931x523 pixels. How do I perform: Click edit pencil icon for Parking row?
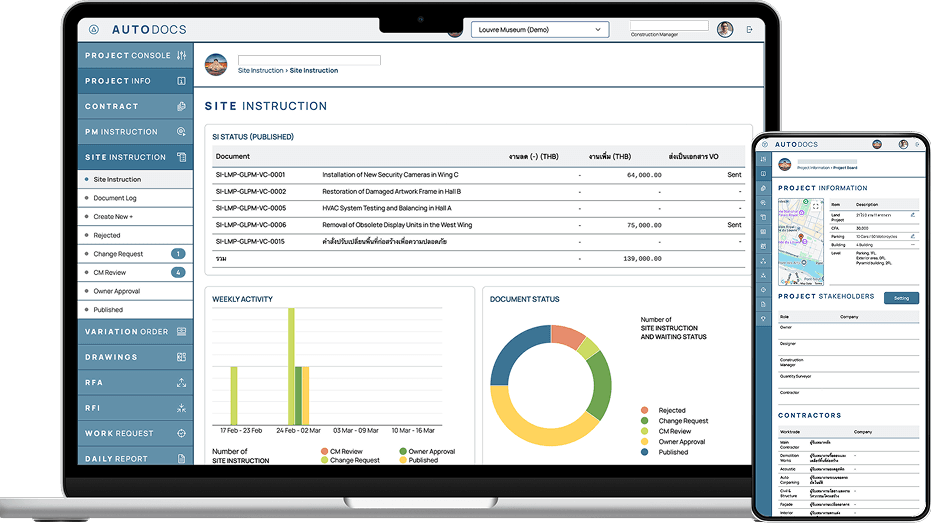coord(913,236)
